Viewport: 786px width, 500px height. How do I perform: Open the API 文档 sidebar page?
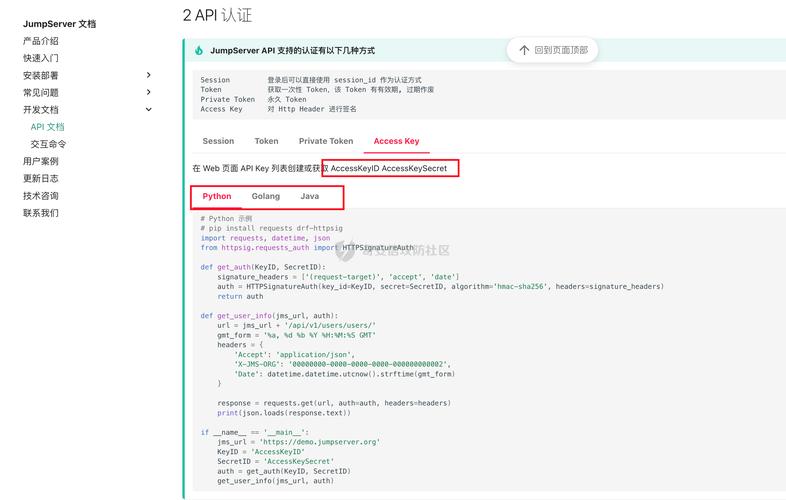48,127
